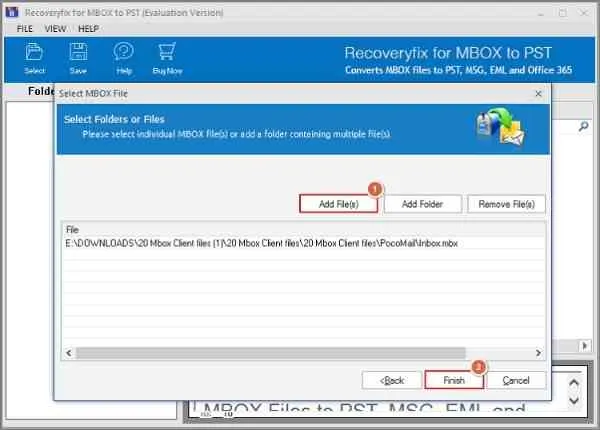Screen dimensions: 600x430
Task: Click the Save toolbar icon
Action: pos(78,59)
